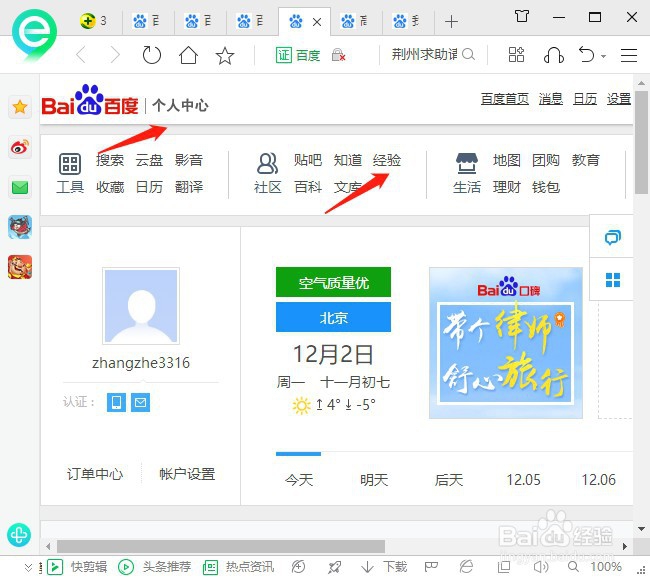Click the Baidu 口碑 lawyer ad banner

click(506, 343)
